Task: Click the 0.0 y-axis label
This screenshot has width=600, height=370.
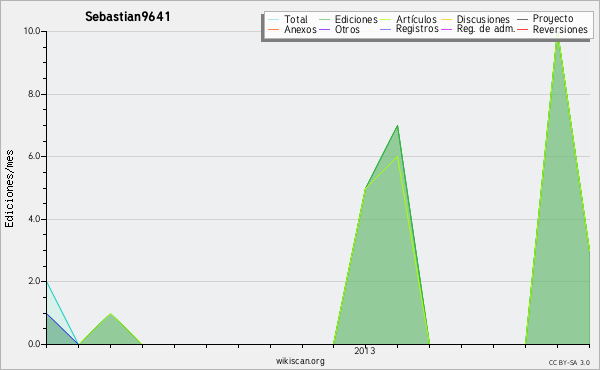Action: click(x=34, y=344)
